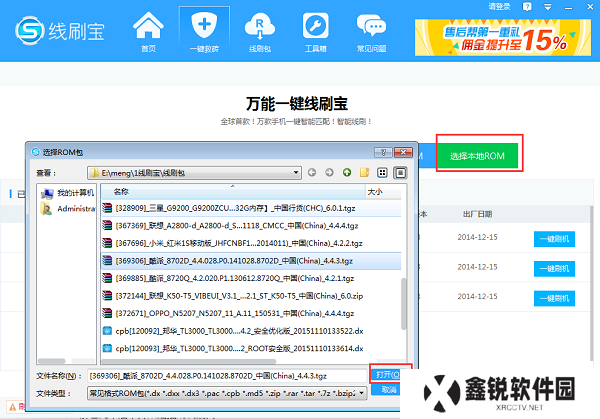
Task: Click the Back arrow in file dialog
Action: [312, 173]
